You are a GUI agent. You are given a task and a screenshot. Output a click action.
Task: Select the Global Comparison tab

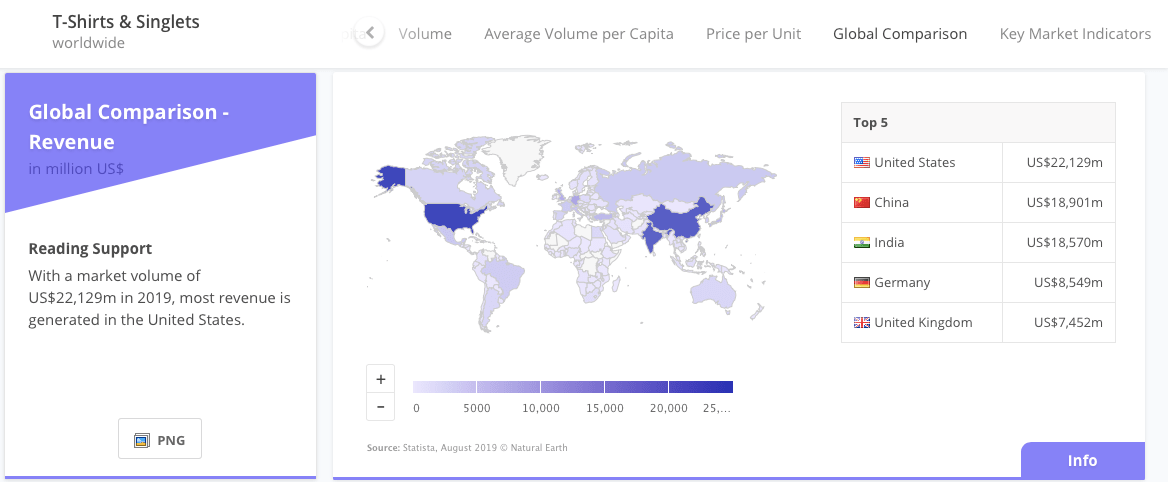(x=900, y=34)
